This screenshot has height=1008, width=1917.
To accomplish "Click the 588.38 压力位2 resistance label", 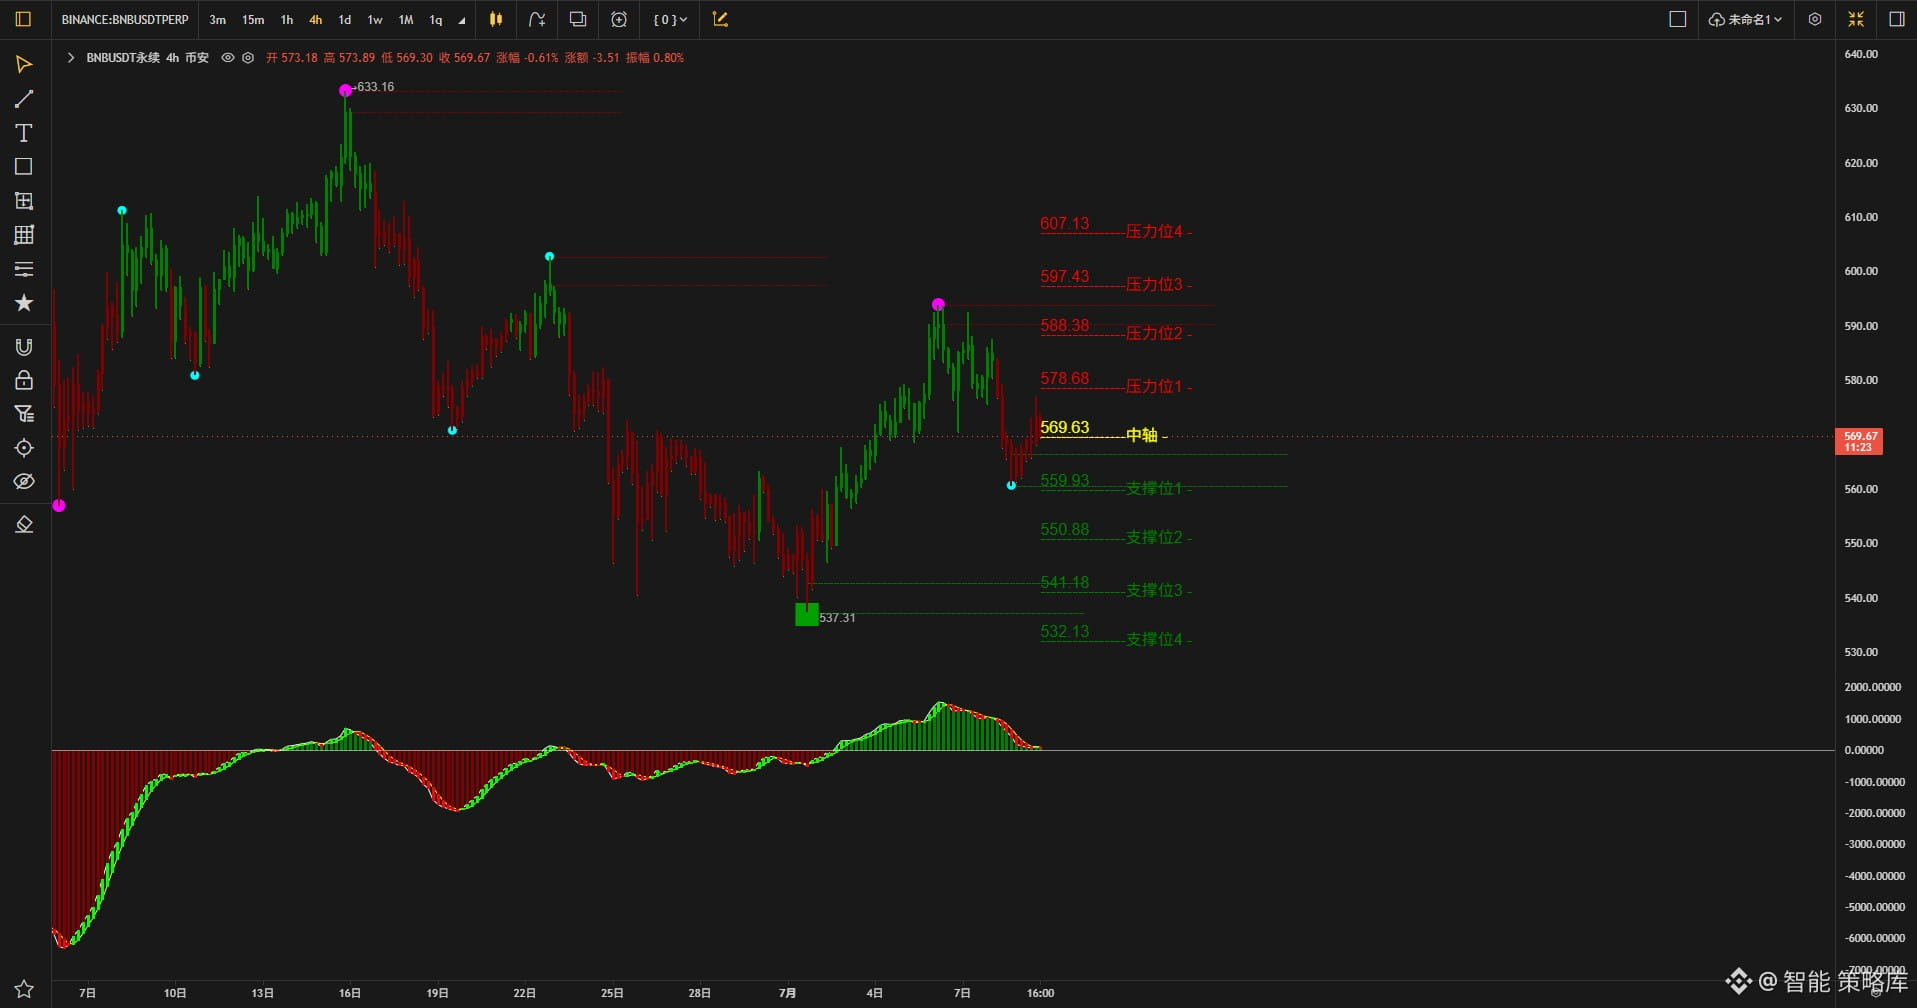I will pos(1115,329).
